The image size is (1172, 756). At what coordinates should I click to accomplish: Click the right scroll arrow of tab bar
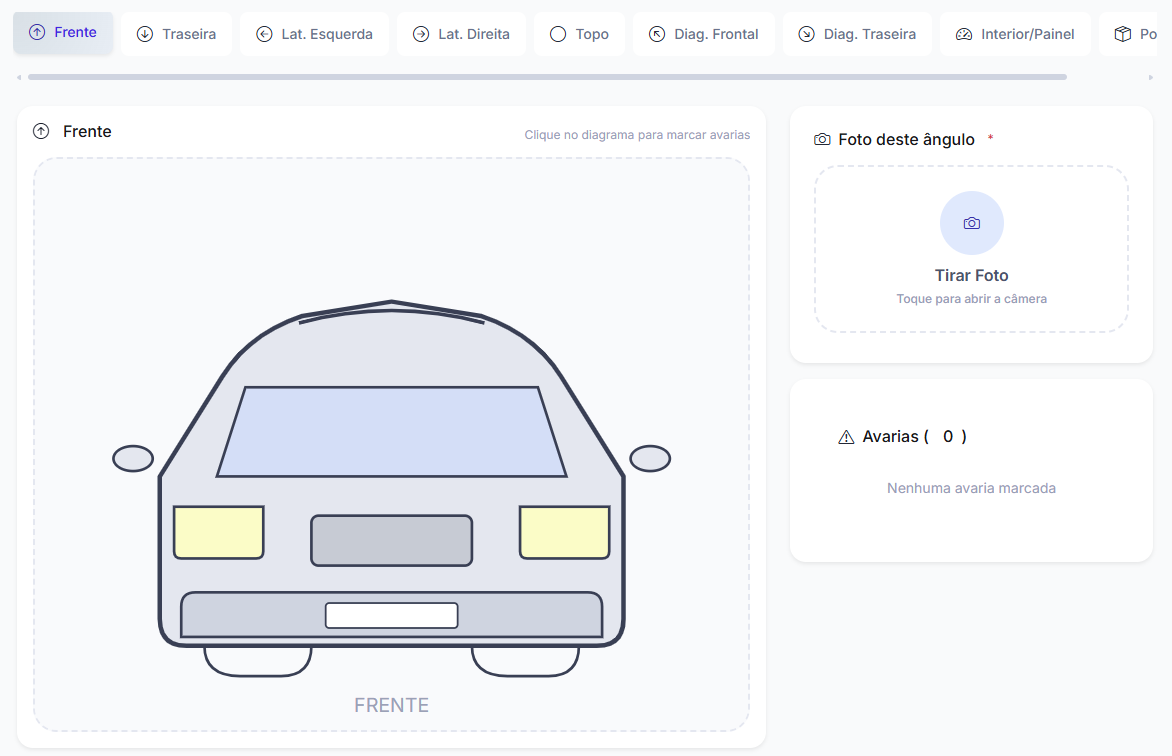coord(1151,77)
